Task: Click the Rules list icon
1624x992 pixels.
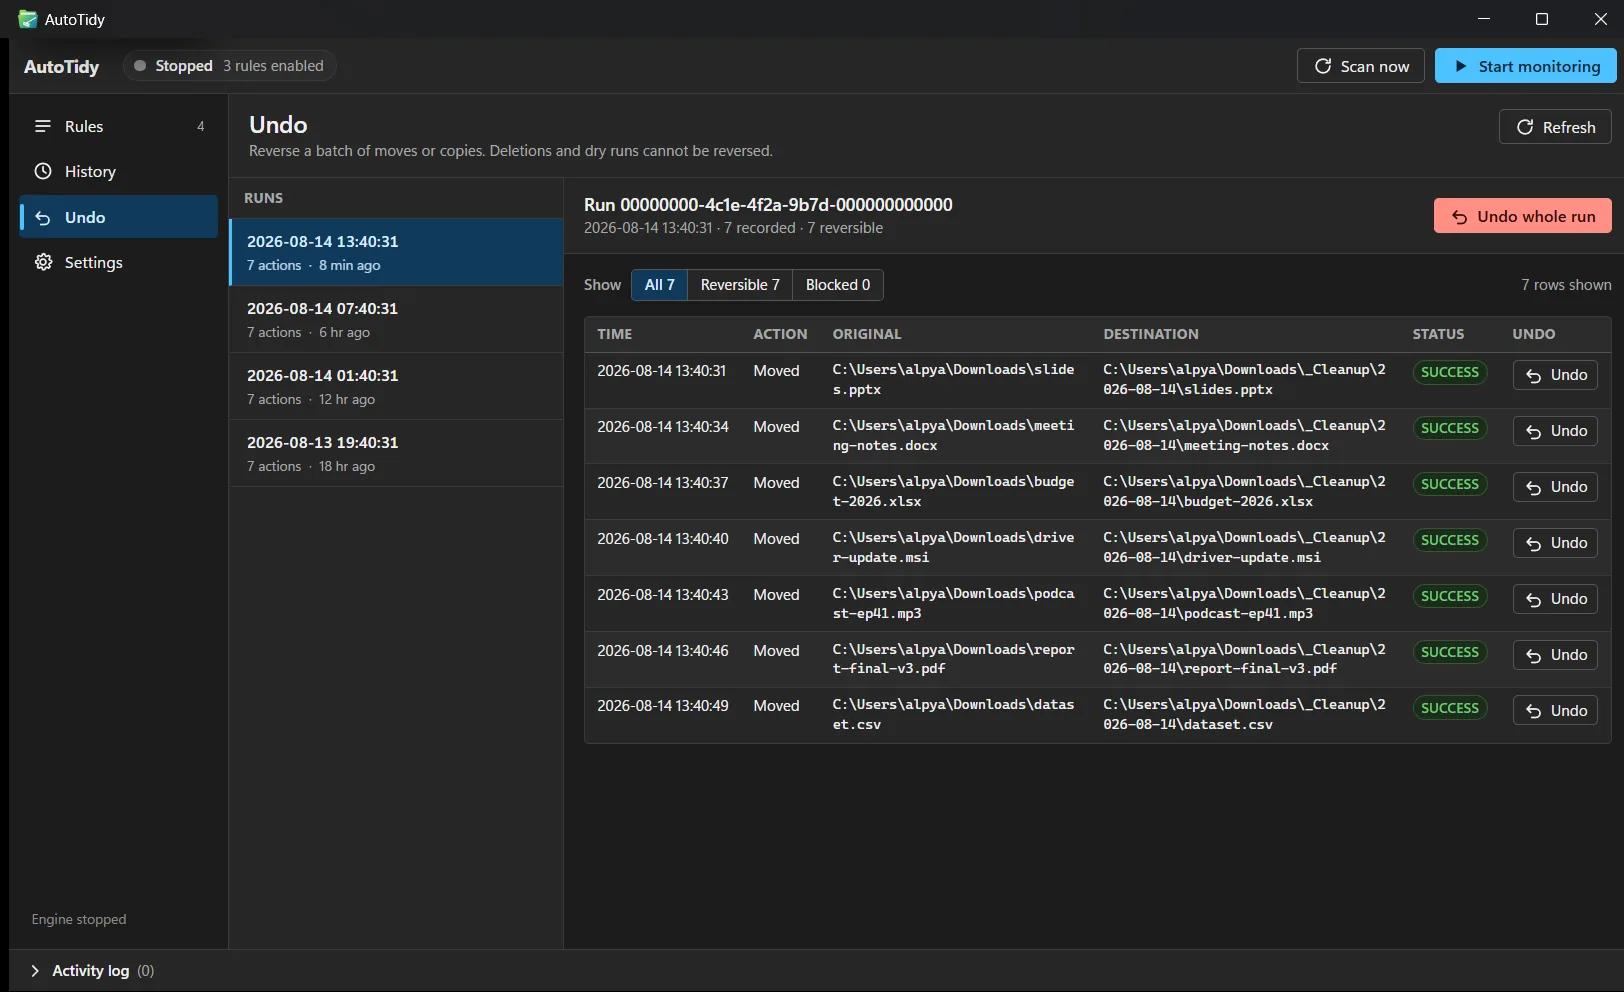Action: click(43, 126)
